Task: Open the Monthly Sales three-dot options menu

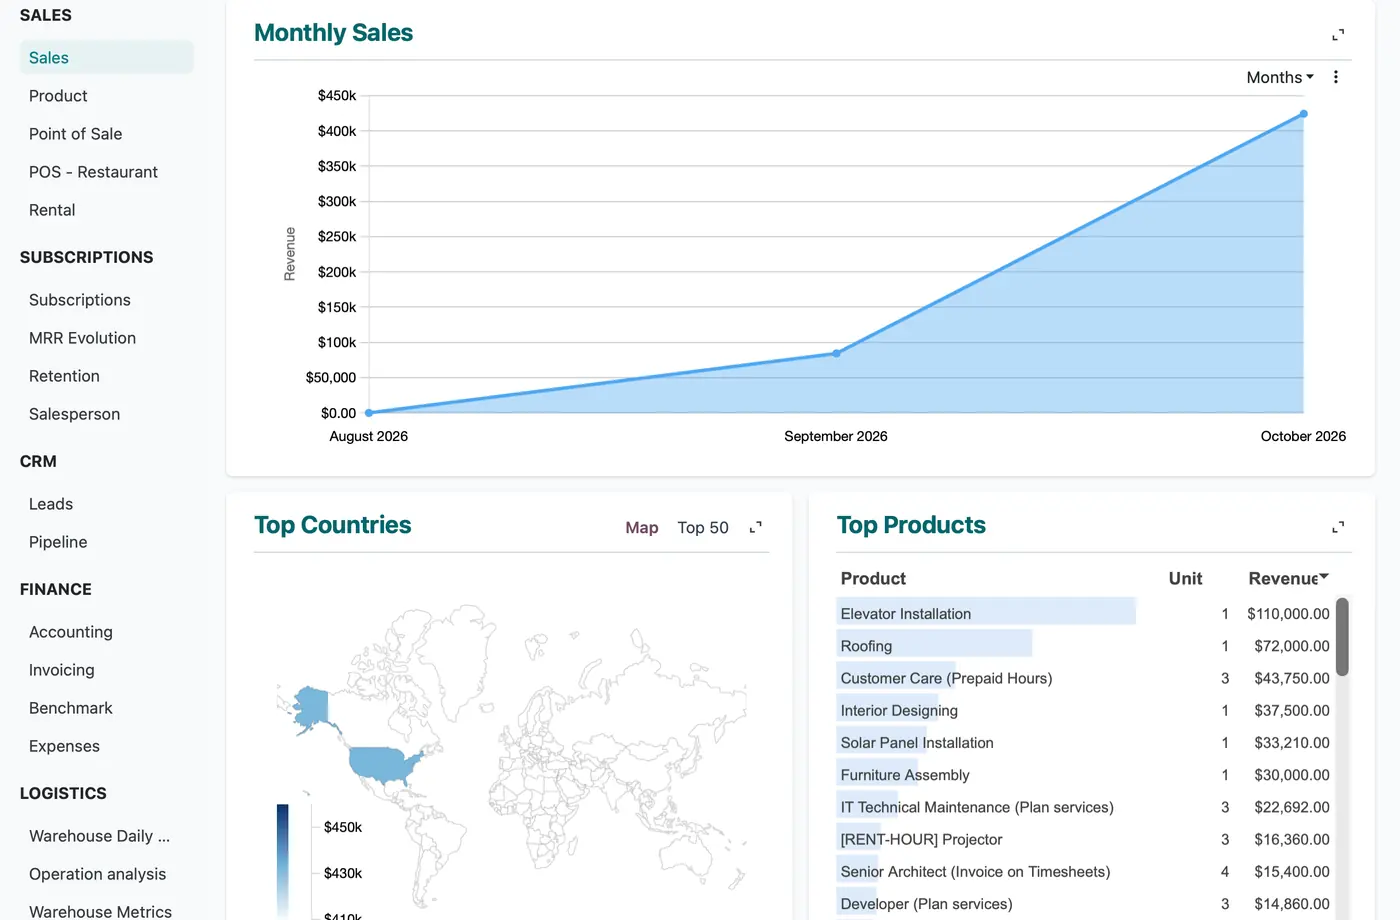Action: [x=1335, y=77]
